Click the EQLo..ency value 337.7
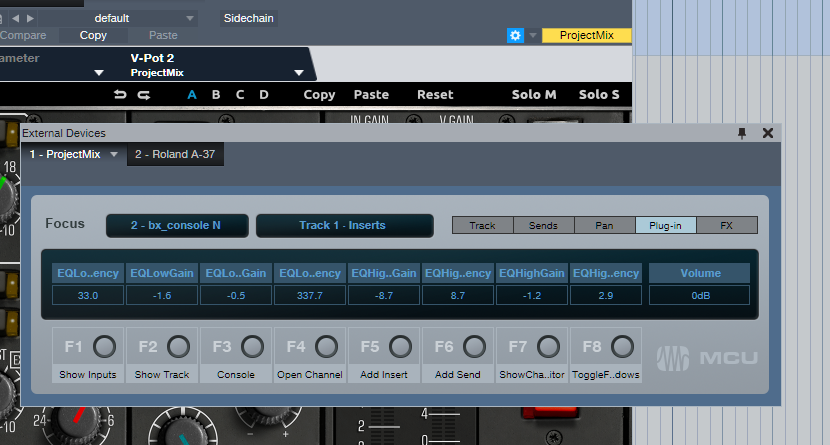 click(x=310, y=295)
